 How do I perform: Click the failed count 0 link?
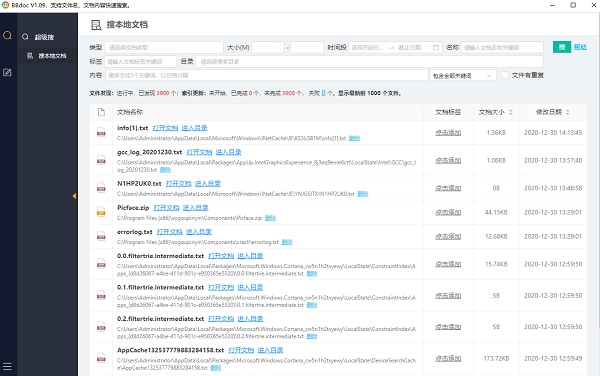[x=323, y=93]
